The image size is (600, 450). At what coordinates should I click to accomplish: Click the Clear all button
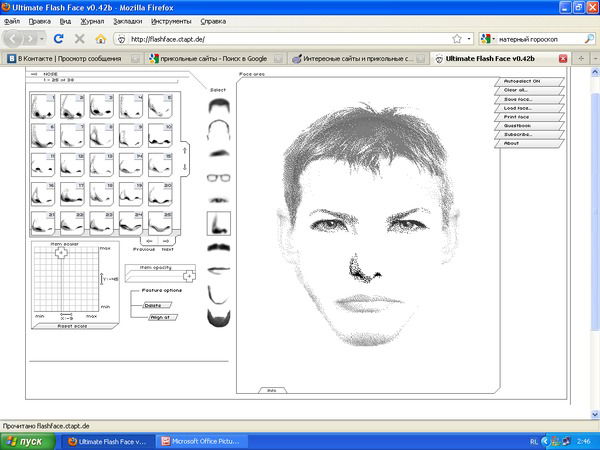(520, 90)
